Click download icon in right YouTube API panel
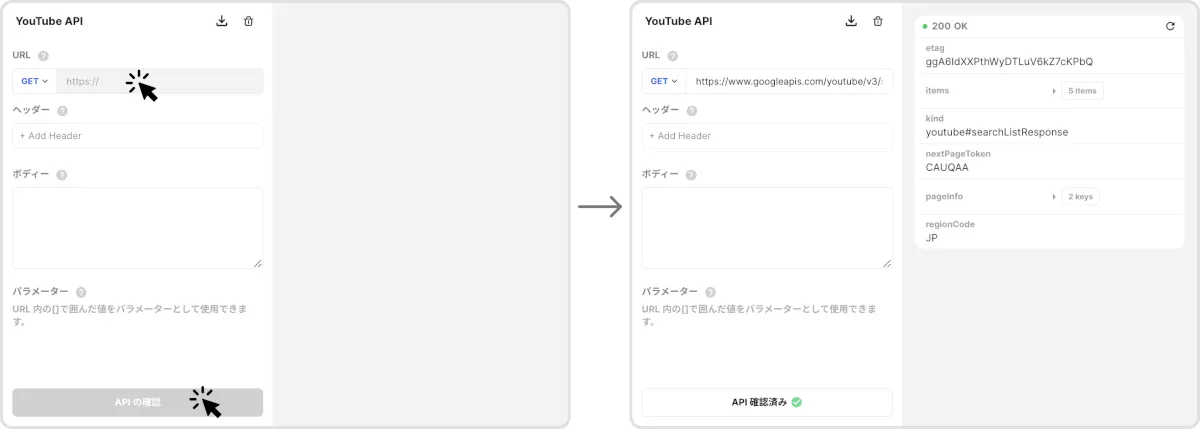Viewport: 1200px width, 429px height. coord(851,21)
